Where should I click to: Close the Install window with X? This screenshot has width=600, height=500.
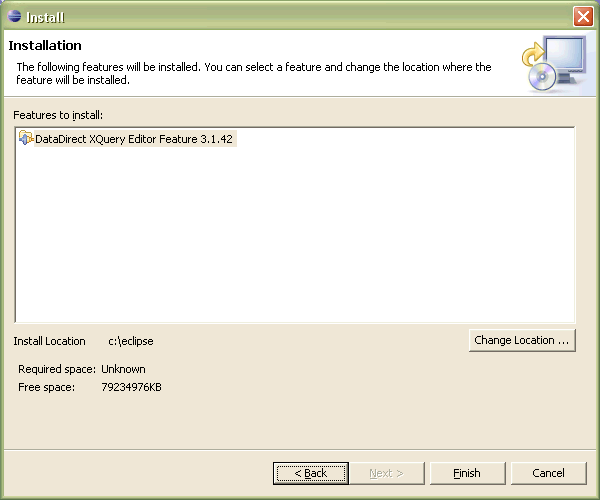tap(583, 16)
